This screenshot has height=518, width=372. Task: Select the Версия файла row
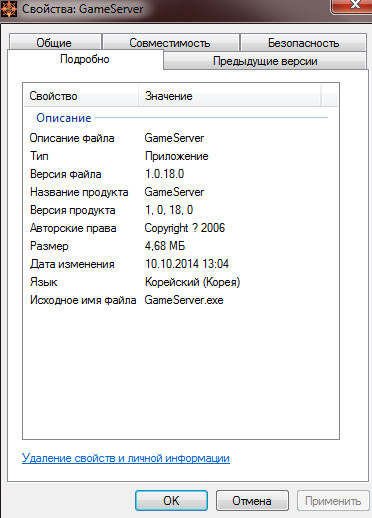click(181, 174)
